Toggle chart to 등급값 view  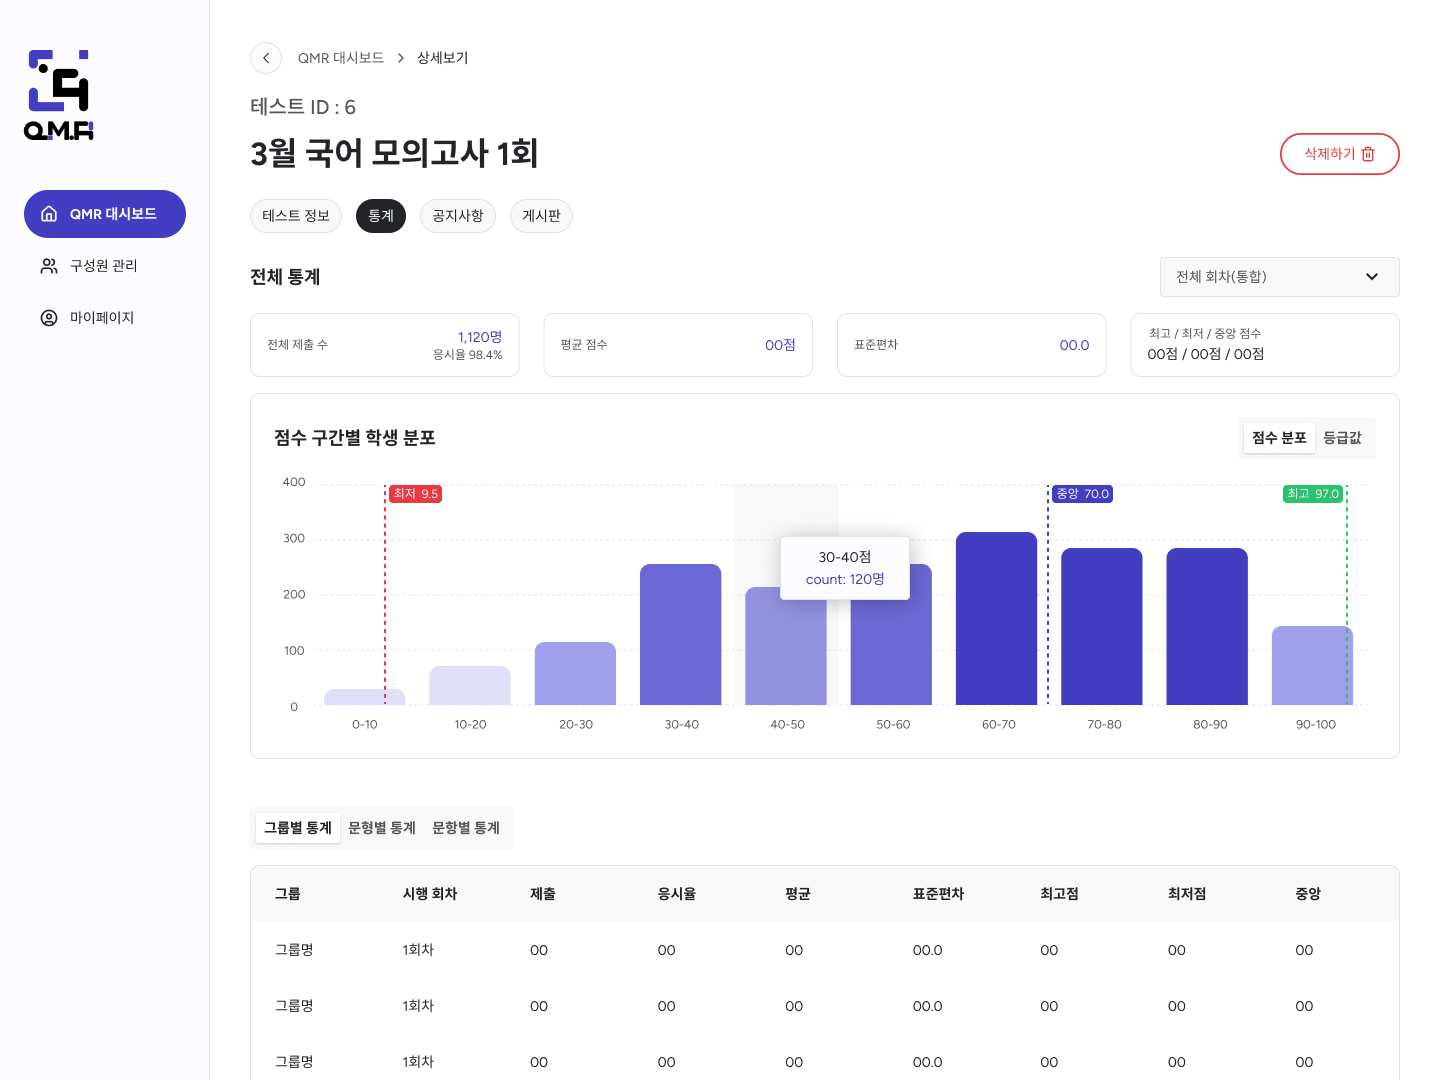point(1342,438)
